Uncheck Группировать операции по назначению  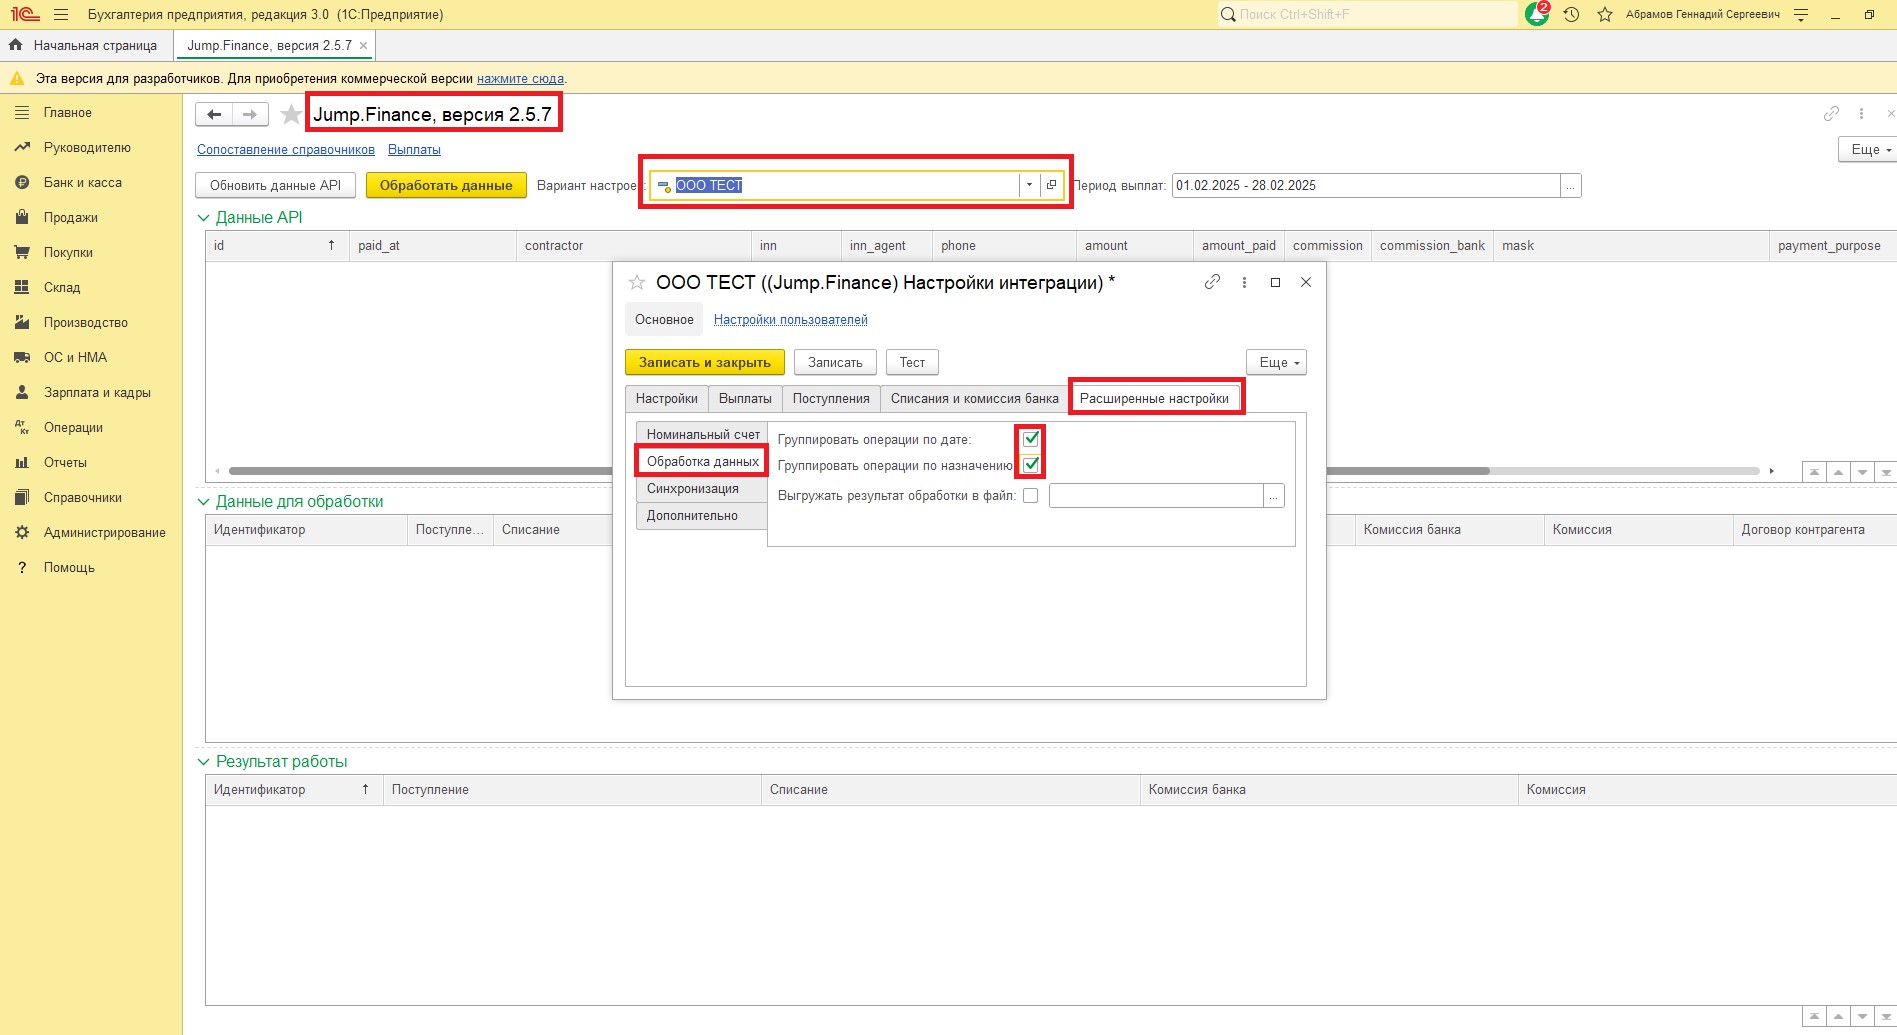[1031, 465]
